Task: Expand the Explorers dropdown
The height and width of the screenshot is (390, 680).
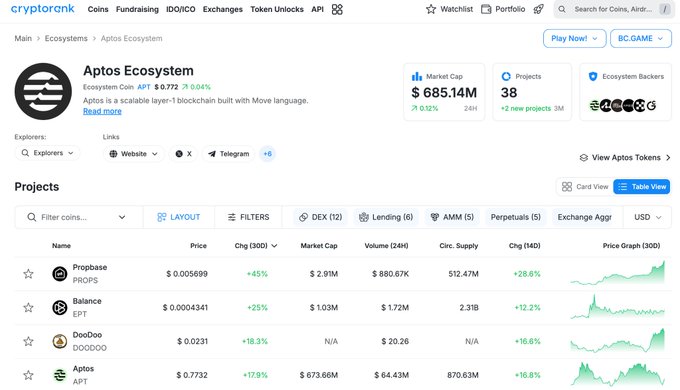Action: click(x=47, y=153)
